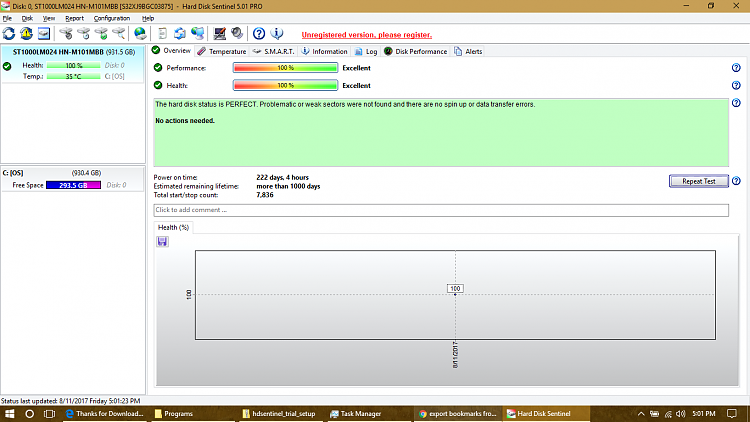Click the speaker sound toolbar icon
Screen dimensions: 750x422
(237, 33)
